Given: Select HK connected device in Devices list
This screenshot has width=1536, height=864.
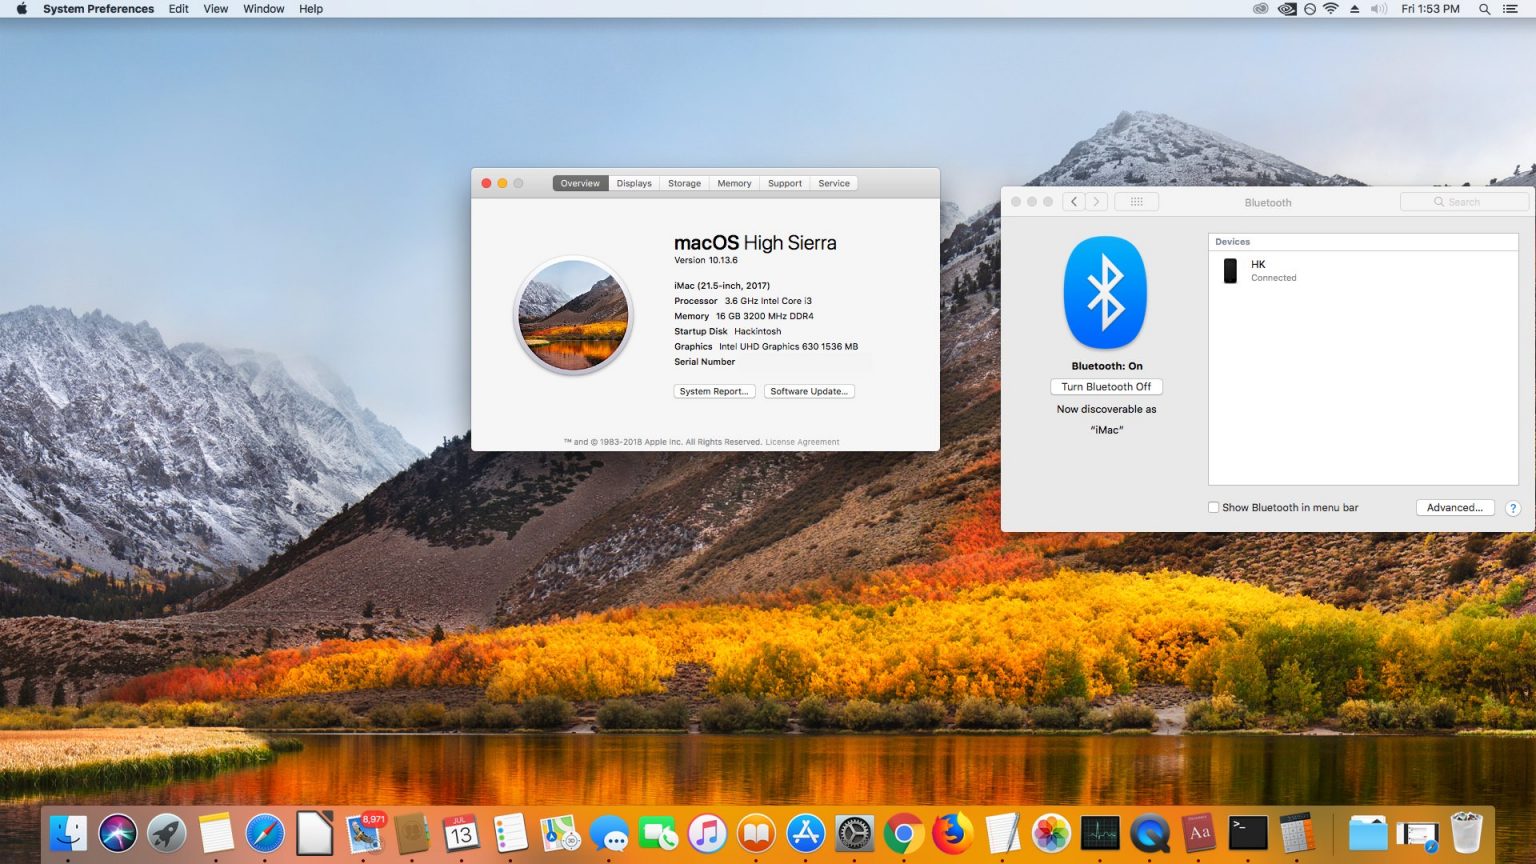Looking at the screenshot, I should coord(1363,271).
